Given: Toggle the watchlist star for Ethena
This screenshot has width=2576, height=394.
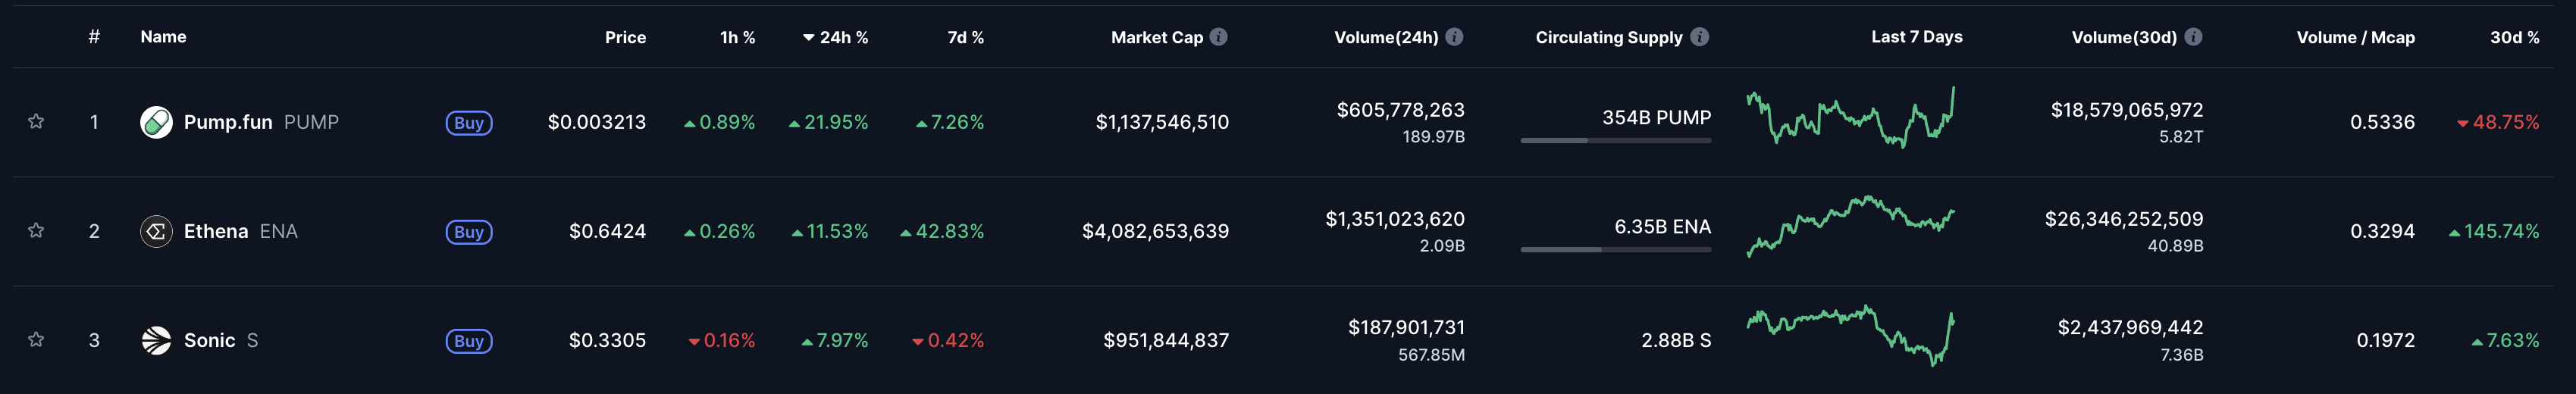Looking at the screenshot, I should [x=36, y=231].
